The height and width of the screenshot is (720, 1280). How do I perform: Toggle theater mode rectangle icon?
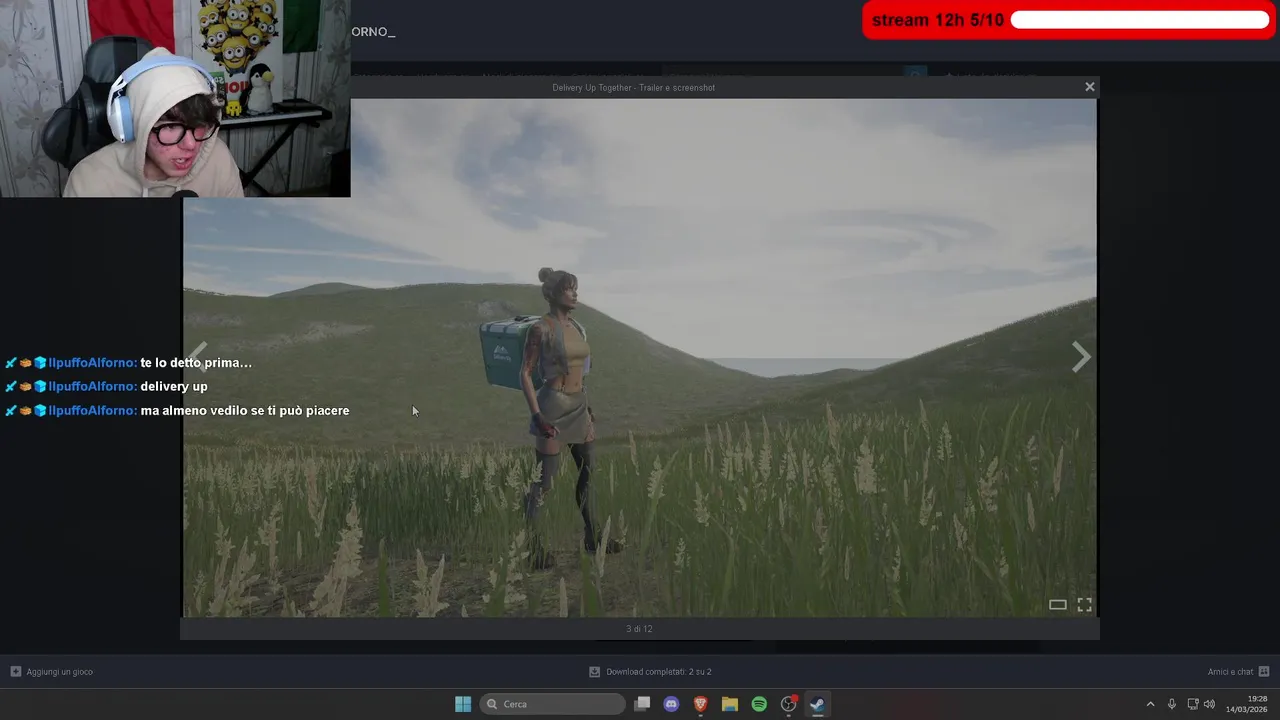[1057, 604]
